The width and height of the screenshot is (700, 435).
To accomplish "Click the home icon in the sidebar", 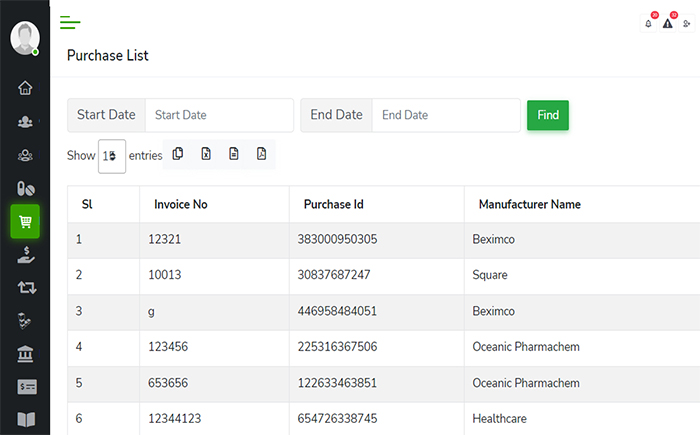I will click(25, 88).
